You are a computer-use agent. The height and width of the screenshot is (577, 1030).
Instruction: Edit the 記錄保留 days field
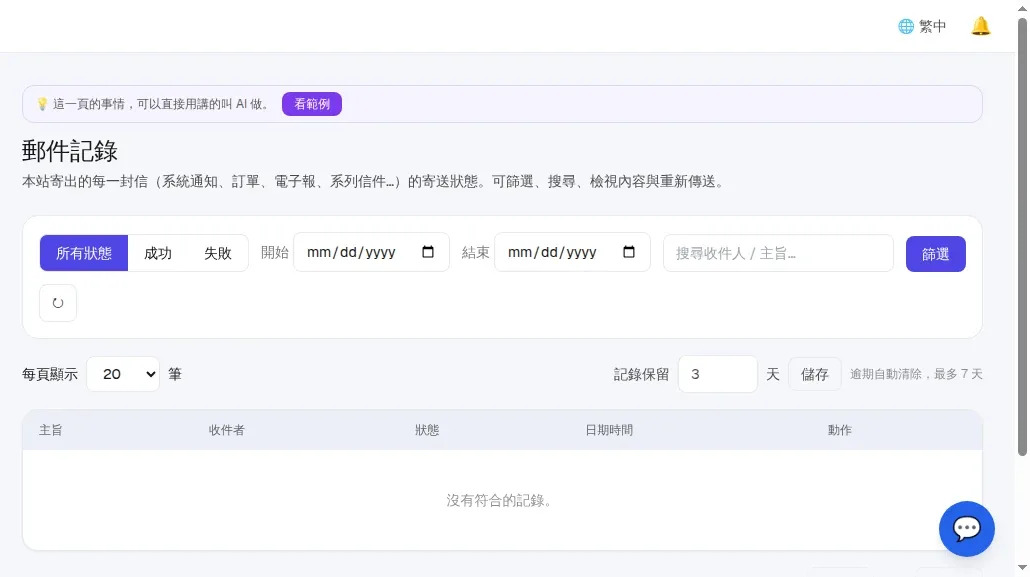pyautogui.click(x=717, y=374)
